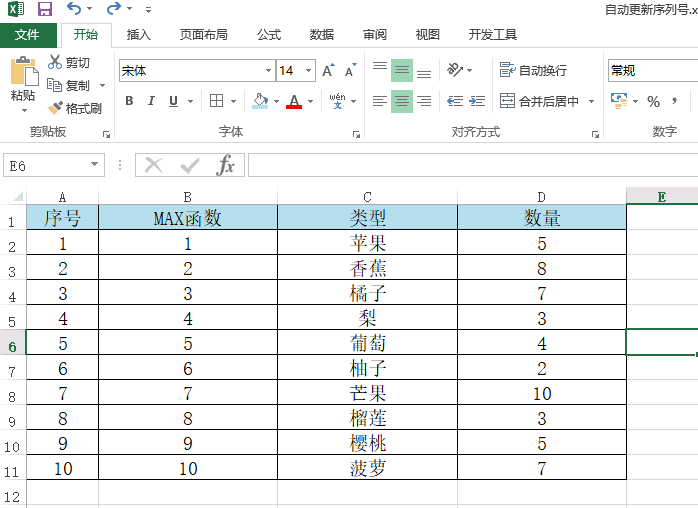This screenshot has width=698, height=508.
Task: Click the fx insert function icon
Action: (226, 165)
